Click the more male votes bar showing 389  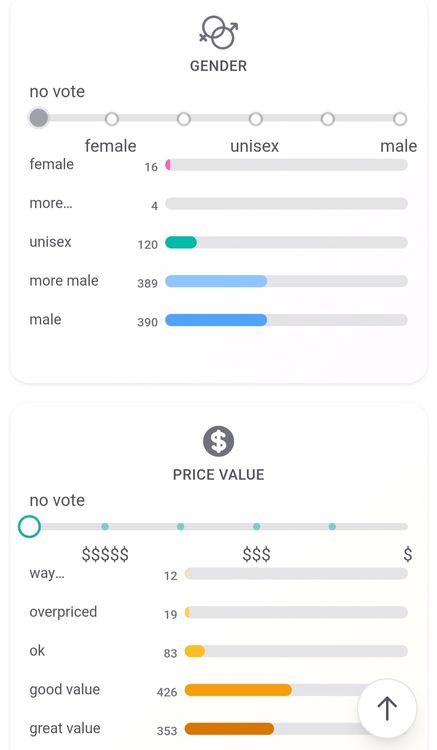[x=286, y=281]
